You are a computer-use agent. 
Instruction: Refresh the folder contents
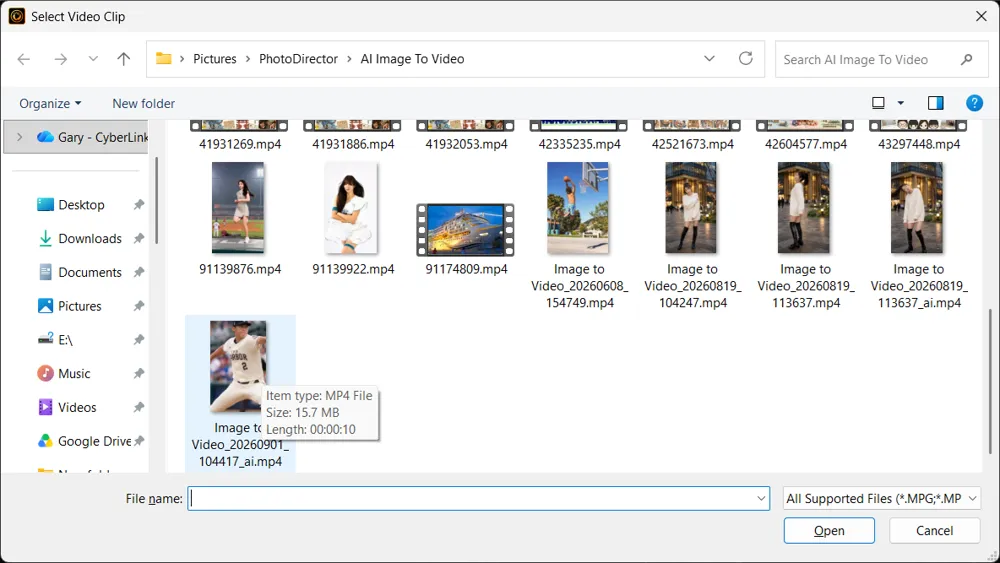click(x=746, y=59)
